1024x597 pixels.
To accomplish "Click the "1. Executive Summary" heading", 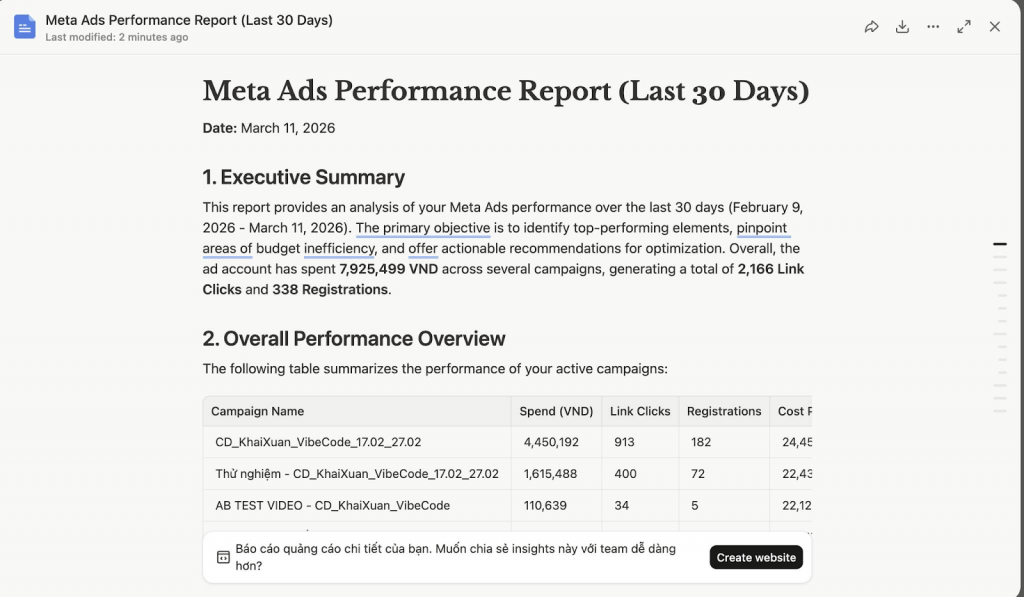I will (x=303, y=178).
